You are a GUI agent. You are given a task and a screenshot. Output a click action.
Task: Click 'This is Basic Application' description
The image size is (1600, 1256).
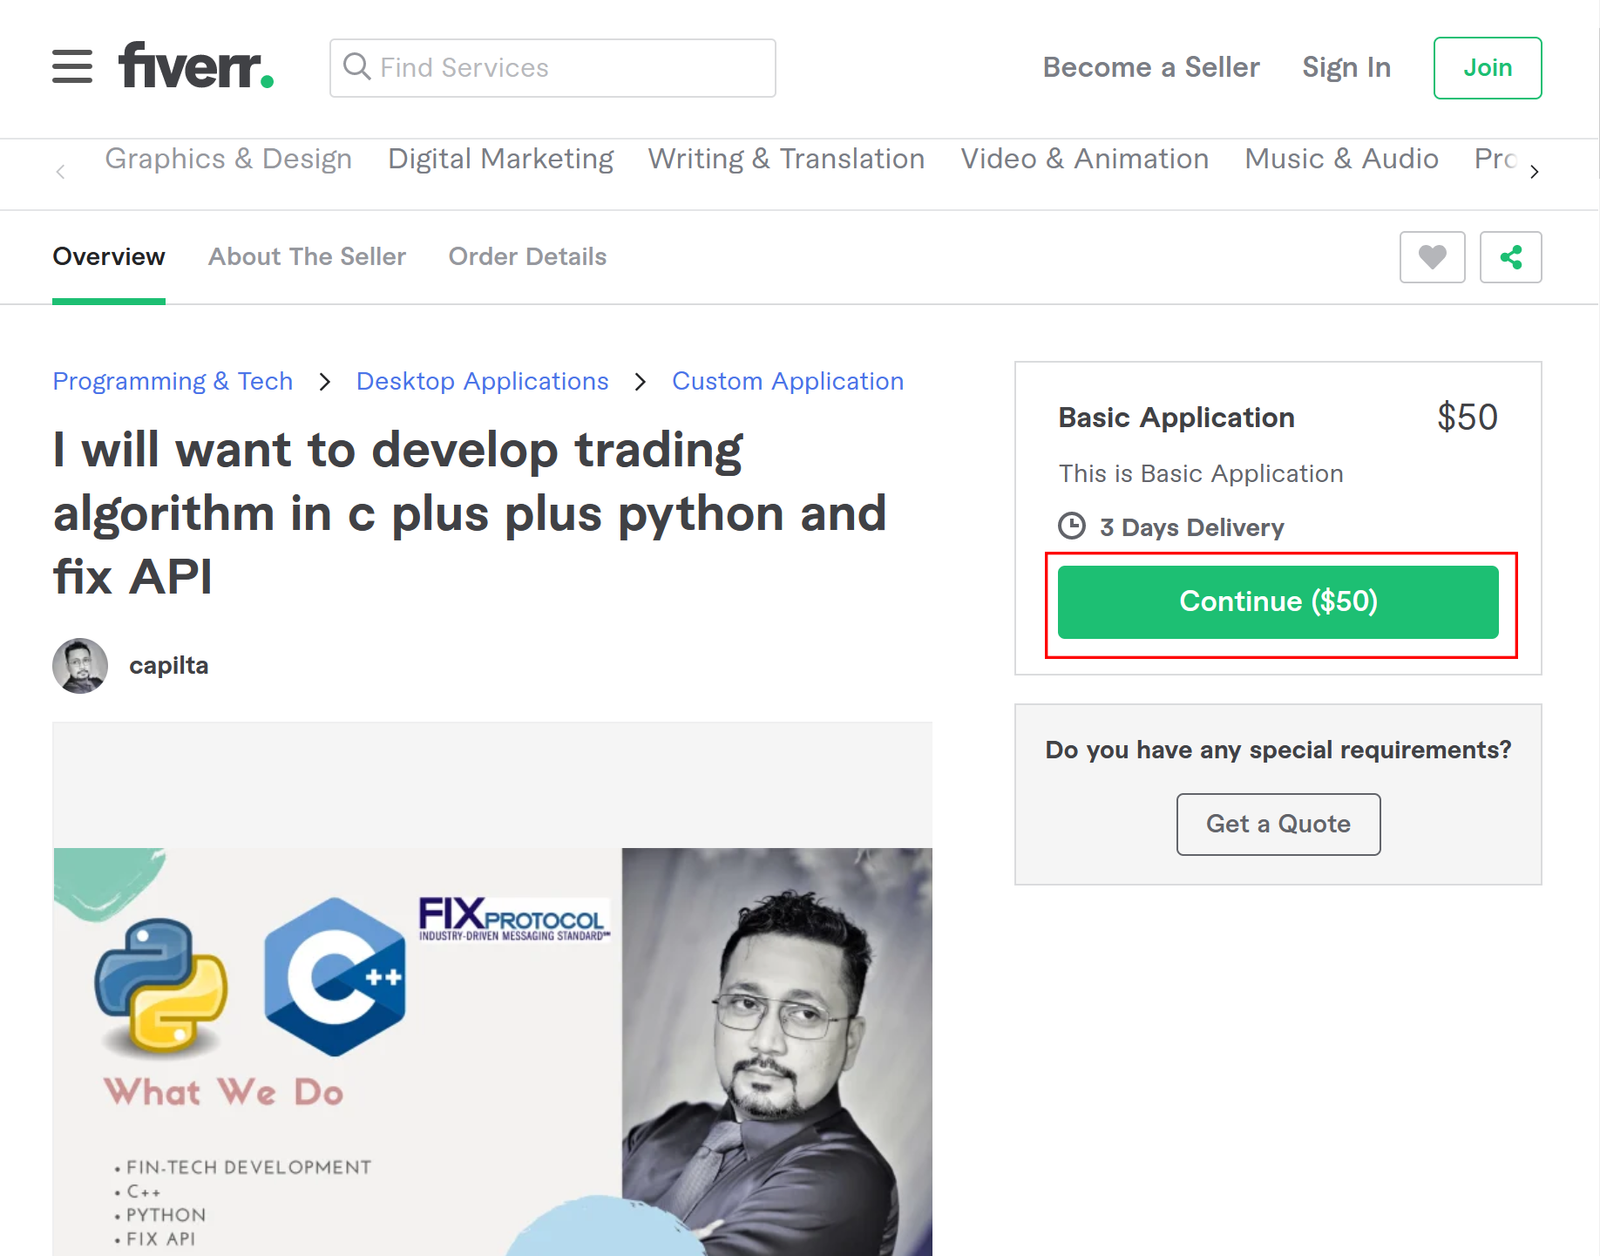pos(1201,473)
